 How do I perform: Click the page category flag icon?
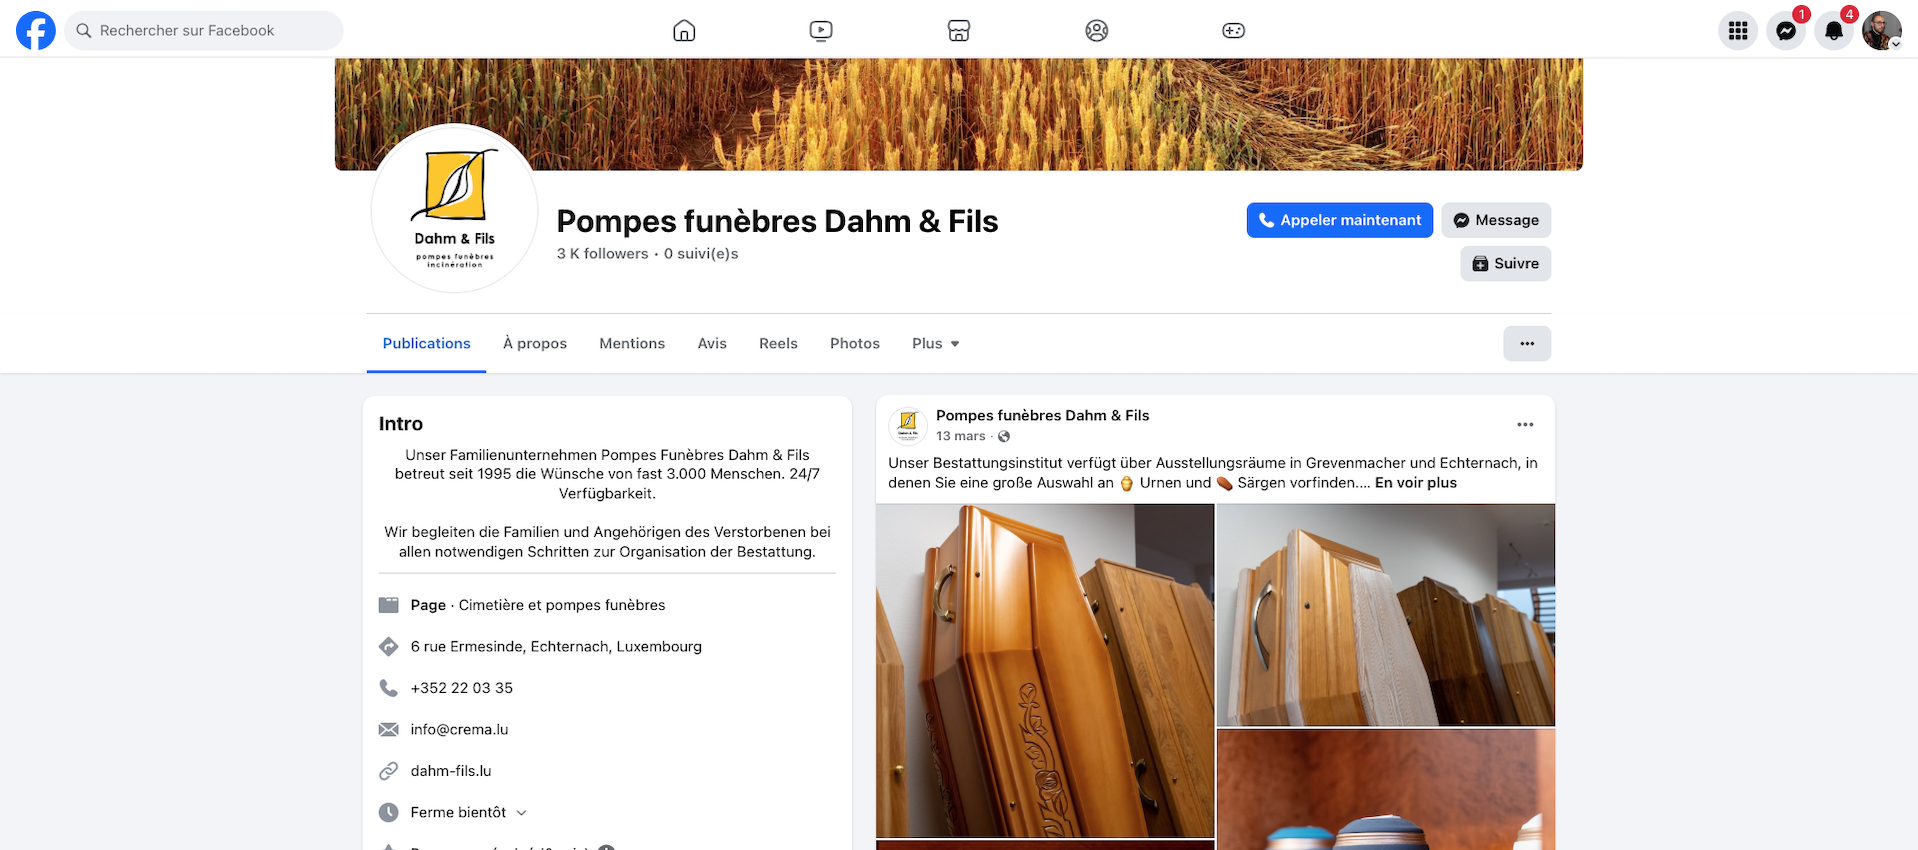389,605
